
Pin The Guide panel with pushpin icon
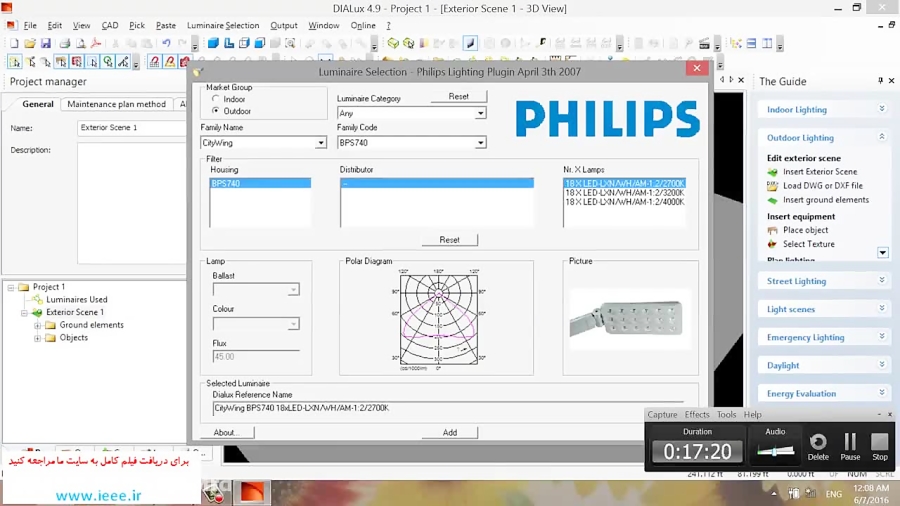tap(880, 81)
